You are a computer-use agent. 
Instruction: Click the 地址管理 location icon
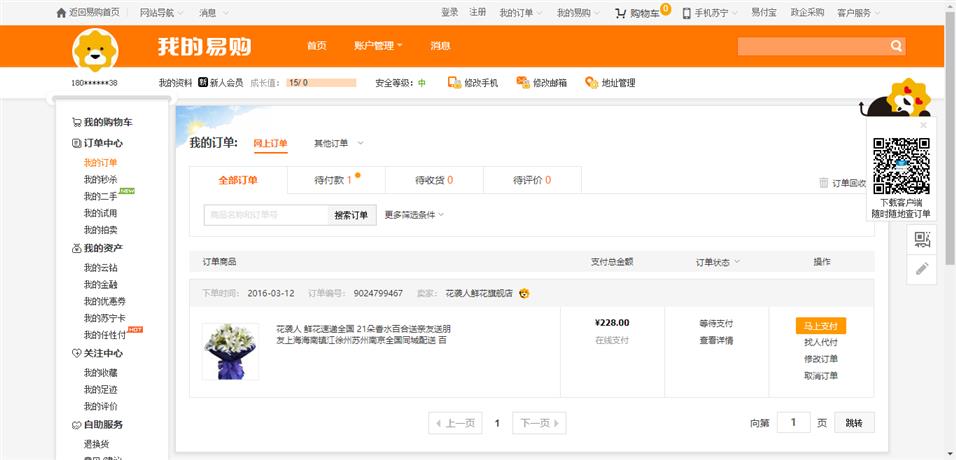tap(591, 82)
